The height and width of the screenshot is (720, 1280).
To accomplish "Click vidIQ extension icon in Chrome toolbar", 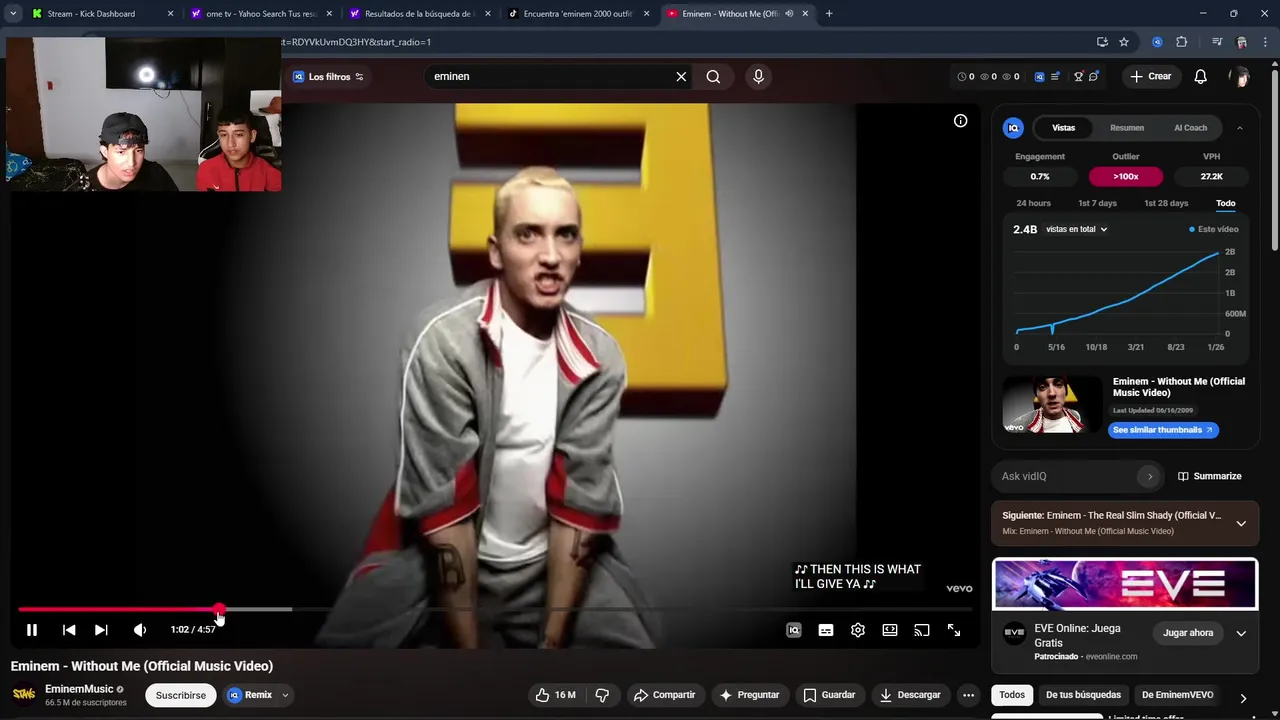I will pyautogui.click(x=1157, y=42).
